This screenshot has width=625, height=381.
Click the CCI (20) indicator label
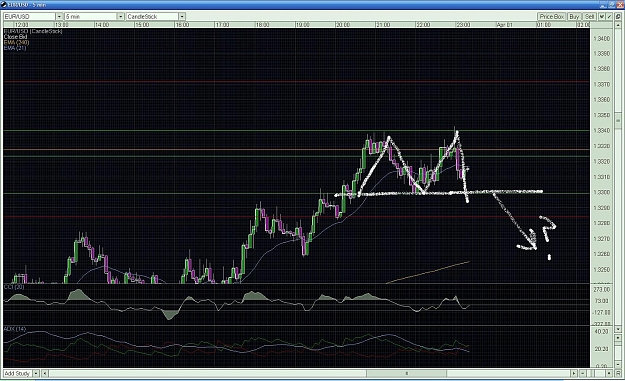(x=14, y=287)
